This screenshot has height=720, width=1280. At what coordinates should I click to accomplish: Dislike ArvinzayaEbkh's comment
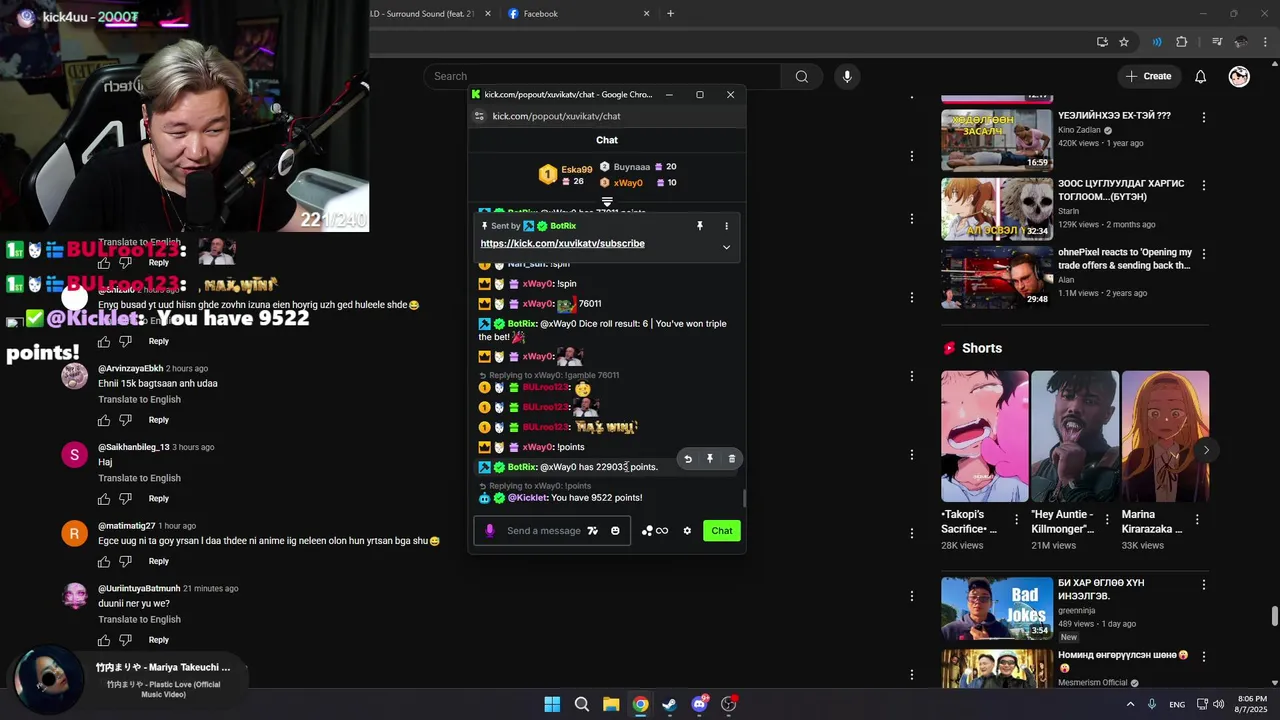(126, 420)
